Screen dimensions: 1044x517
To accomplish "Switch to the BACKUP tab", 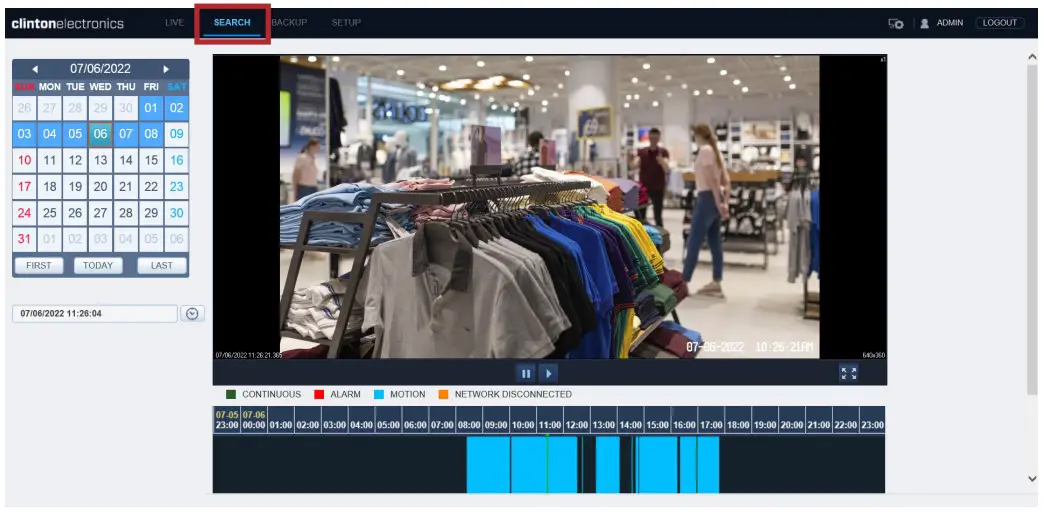I will [x=289, y=23].
